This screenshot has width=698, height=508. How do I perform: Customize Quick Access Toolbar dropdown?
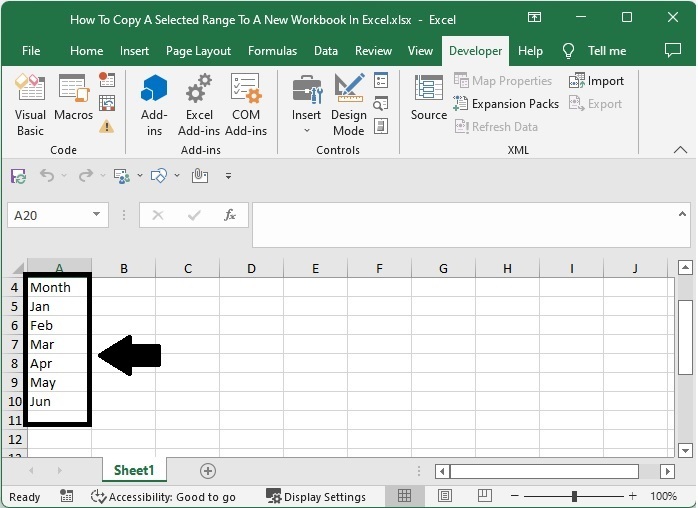[x=228, y=176]
